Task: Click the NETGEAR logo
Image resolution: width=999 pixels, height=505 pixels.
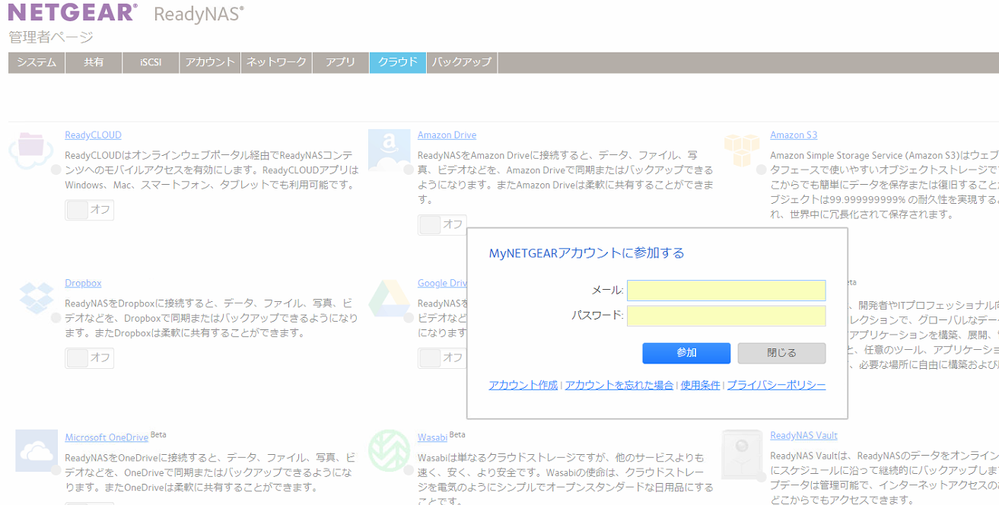Action: pyautogui.click(x=73, y=12)
